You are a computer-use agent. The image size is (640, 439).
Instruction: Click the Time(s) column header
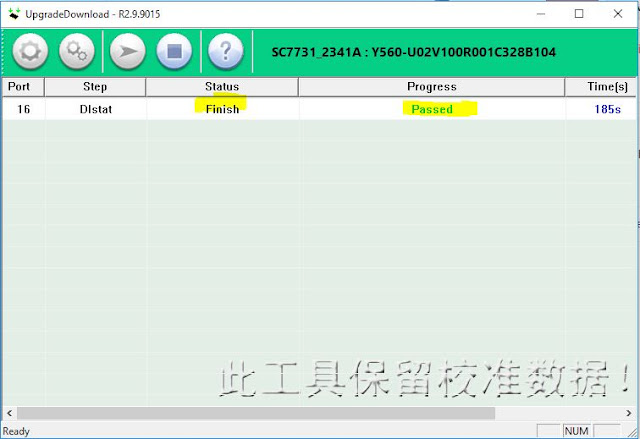point(600,87)
